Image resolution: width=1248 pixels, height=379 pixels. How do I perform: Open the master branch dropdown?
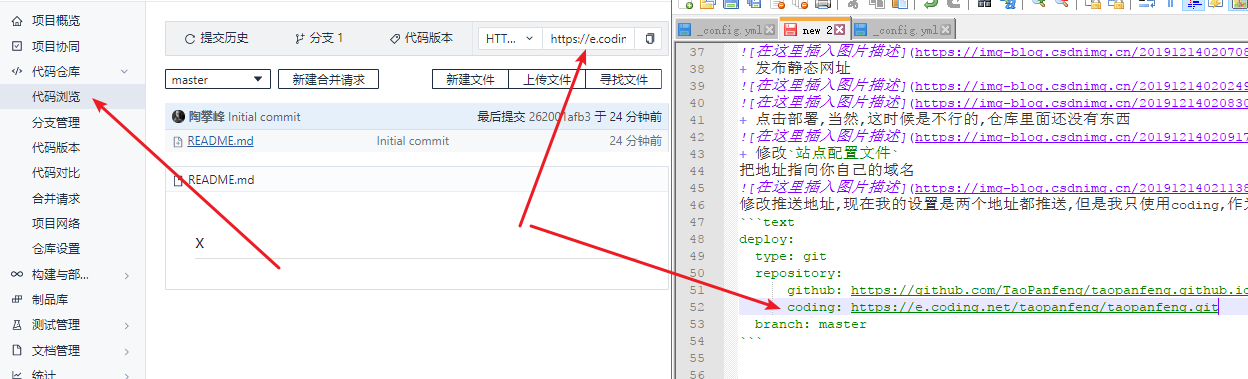coord(218,79)
